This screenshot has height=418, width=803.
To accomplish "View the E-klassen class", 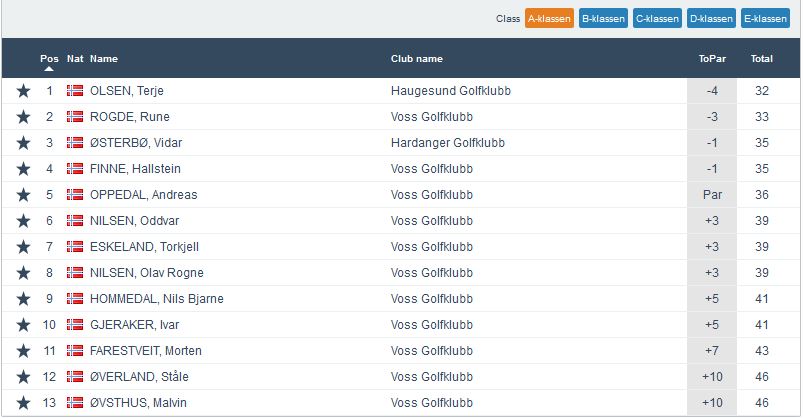I will pos(765,18).
